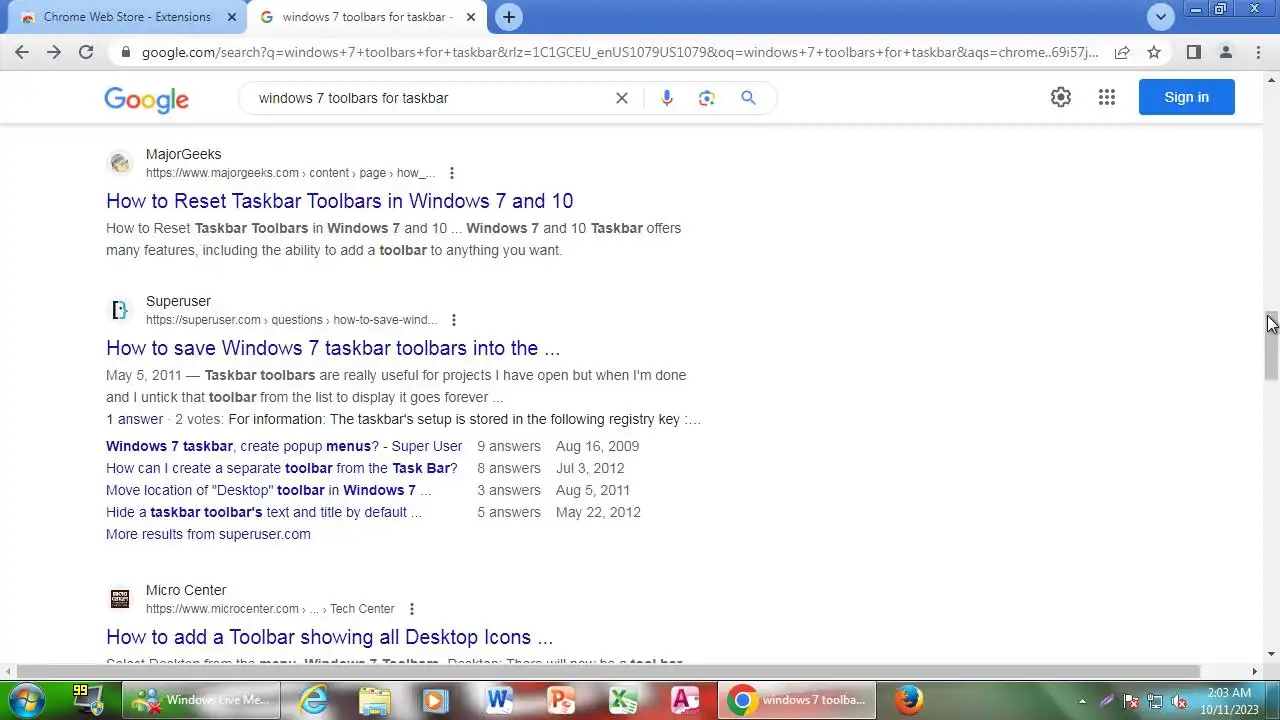
Task: Start a voice search
Action: (667, 98)
